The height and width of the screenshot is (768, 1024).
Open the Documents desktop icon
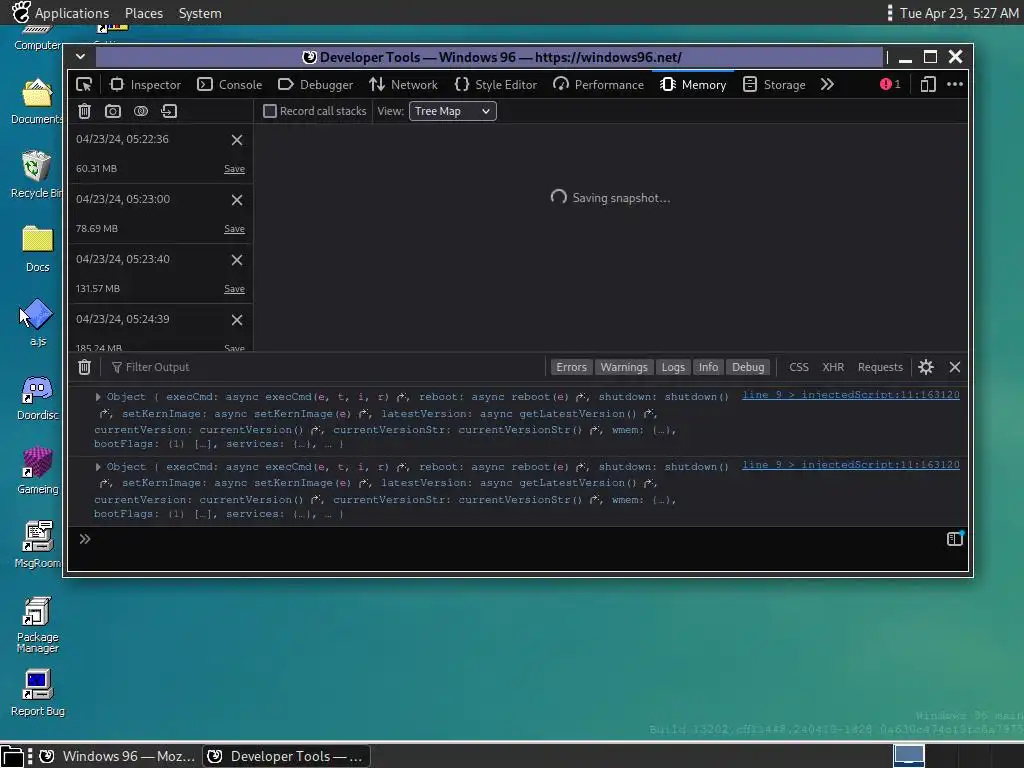(x=37, y=101)
